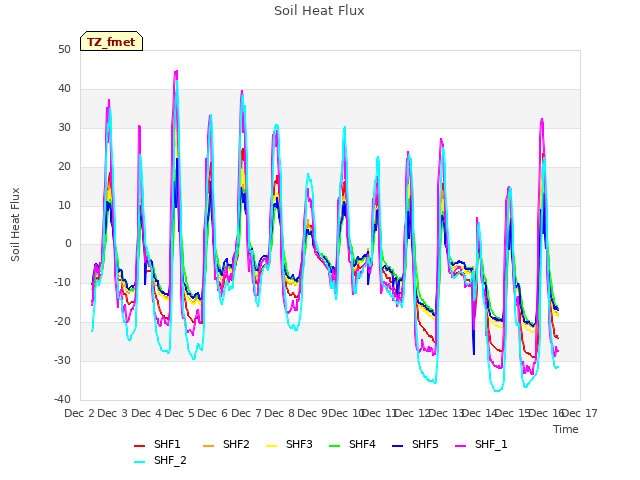Select the SHF1 legend entry
The width and height of the screenshot is (640, 480).
pyautogui.click(x=157, y=444)
